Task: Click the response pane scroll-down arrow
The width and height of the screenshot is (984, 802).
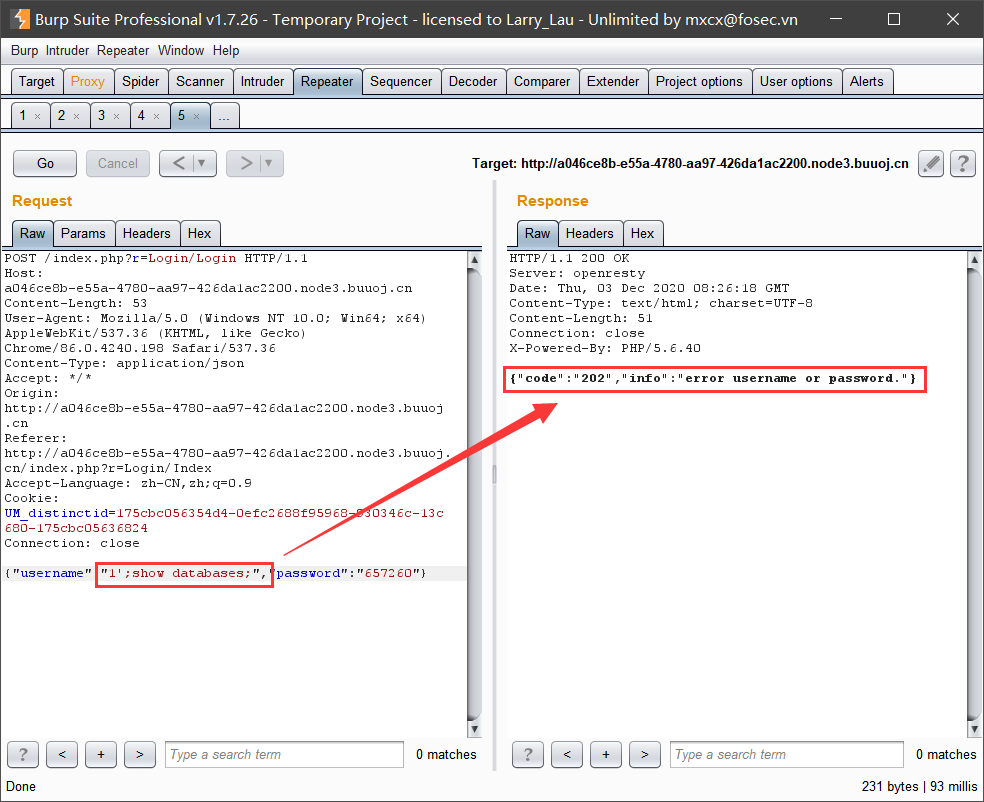Action: click(x=974, y=729)
